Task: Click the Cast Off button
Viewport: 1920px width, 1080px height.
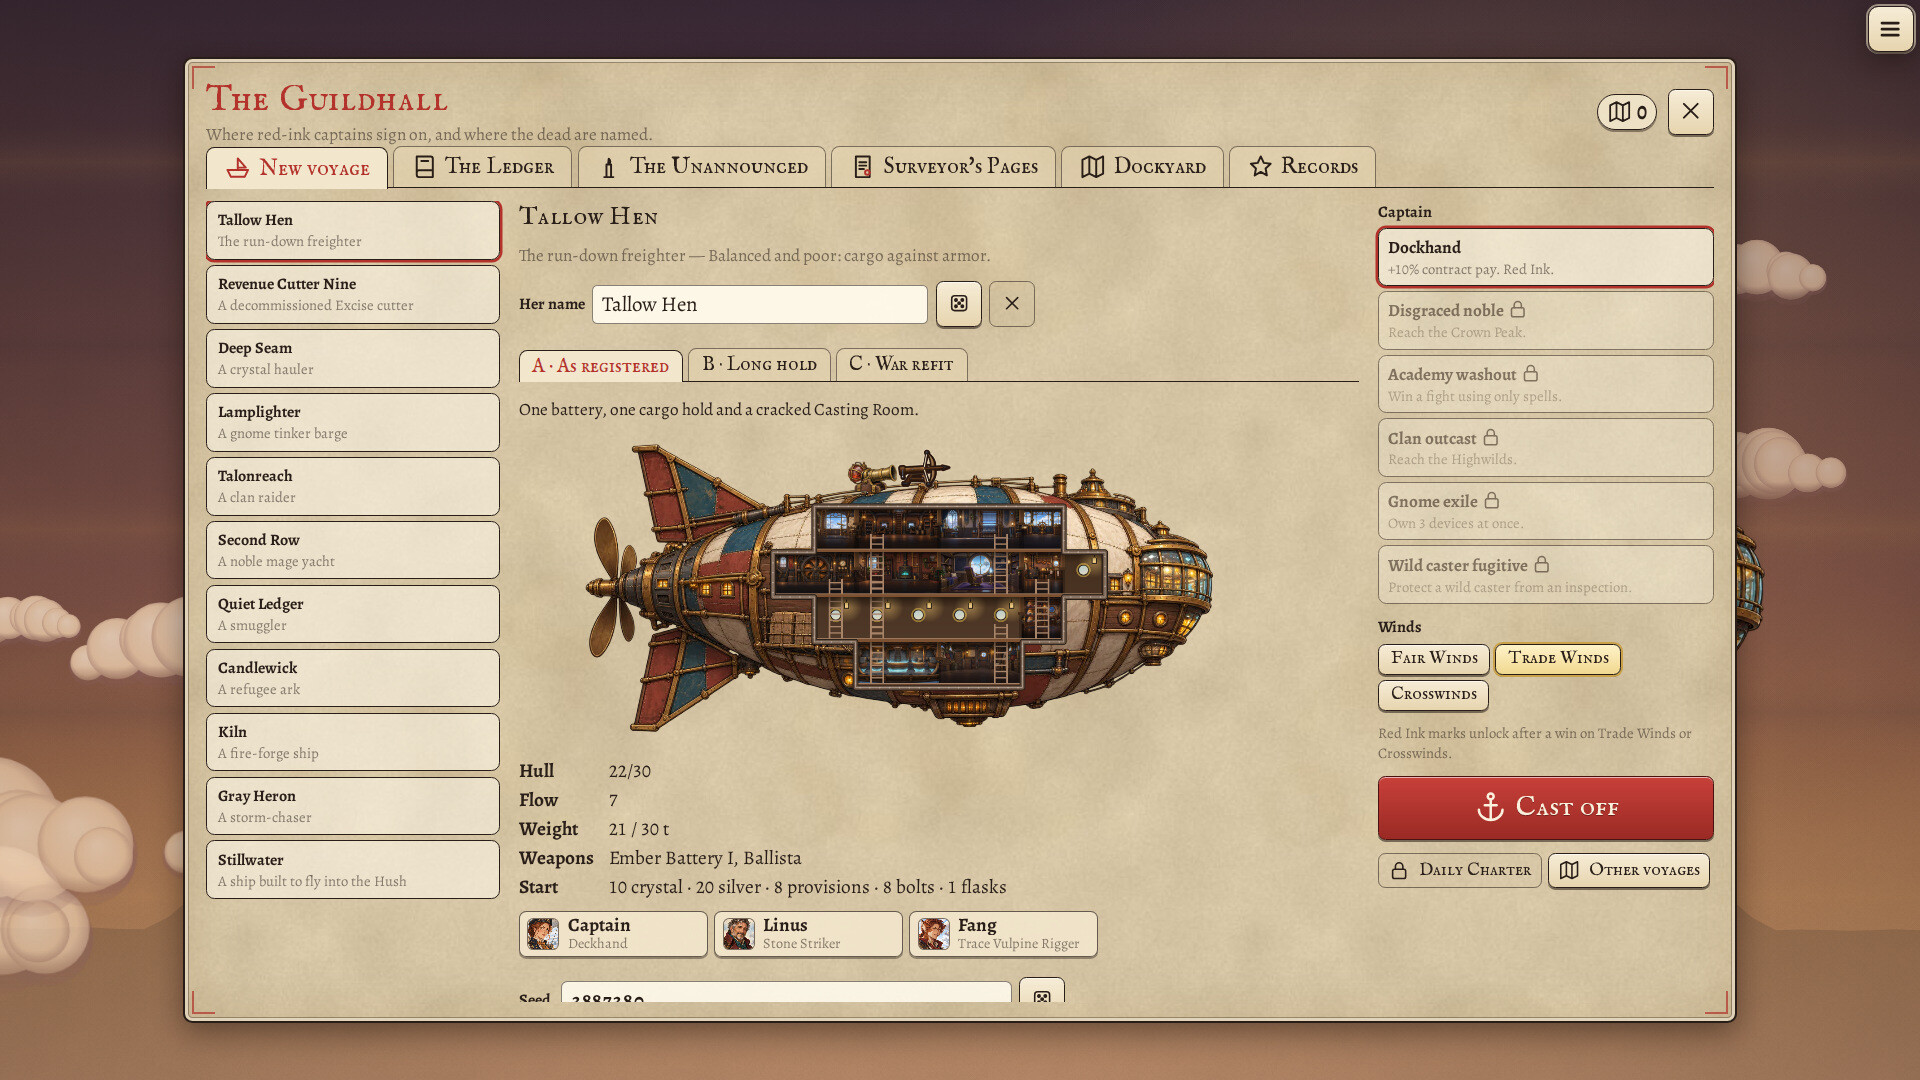Action: pos(1545,807)
